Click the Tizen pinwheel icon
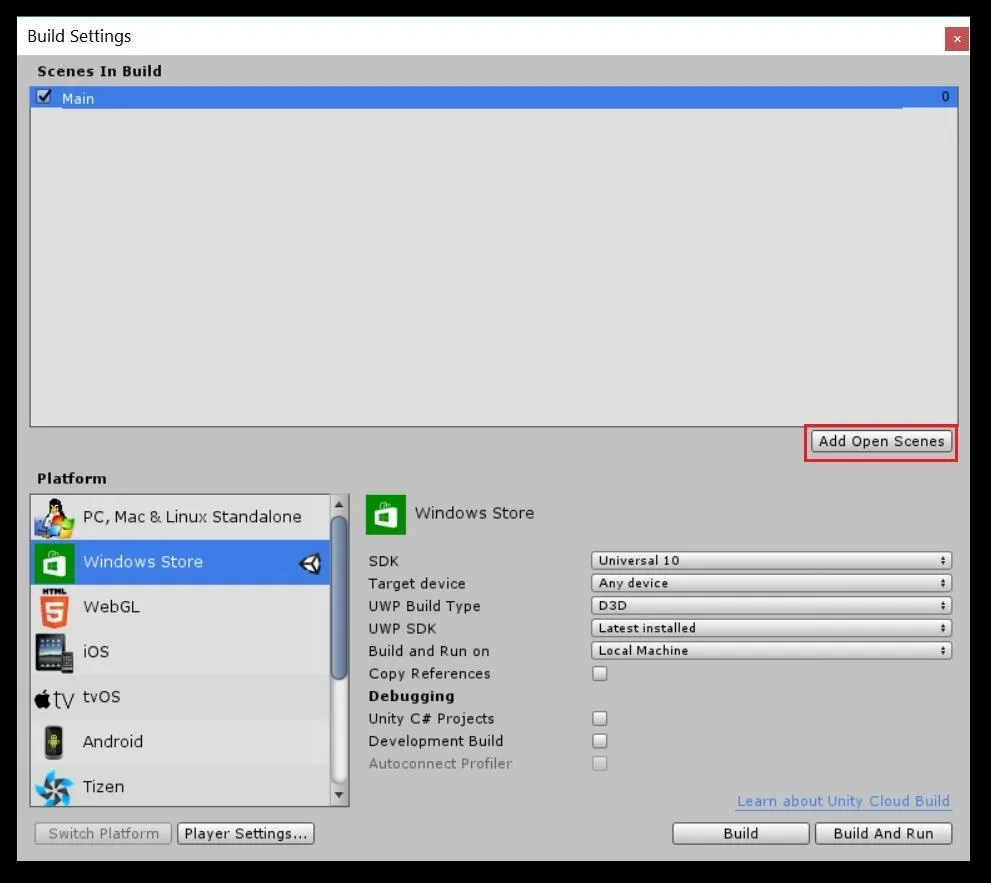This screenshot has height=883, width=991. click(x=54, y=788)
